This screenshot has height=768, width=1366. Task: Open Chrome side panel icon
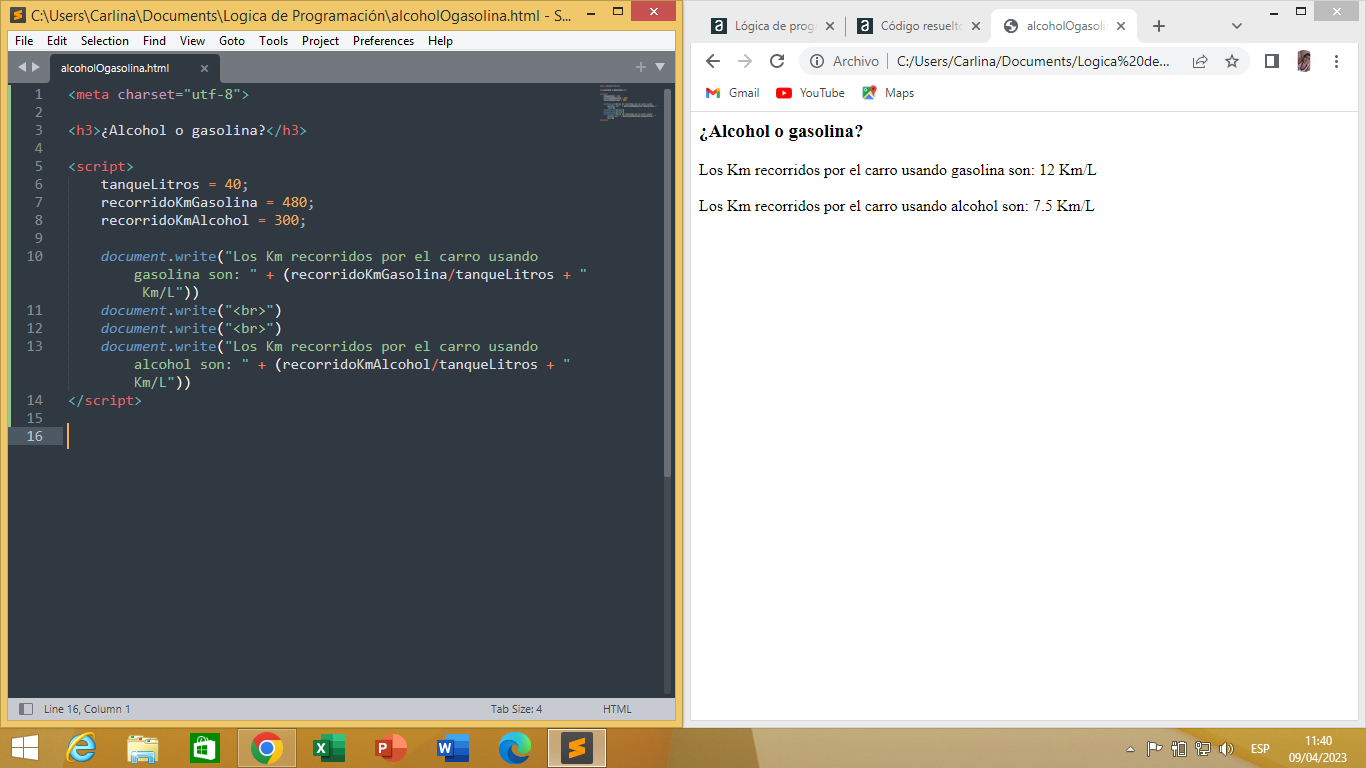1272,61
